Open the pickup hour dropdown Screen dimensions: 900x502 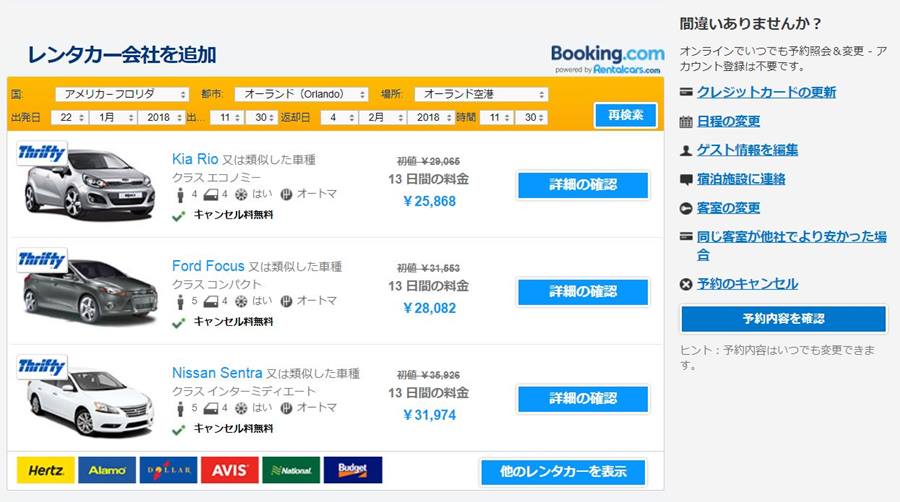(227, 117)
